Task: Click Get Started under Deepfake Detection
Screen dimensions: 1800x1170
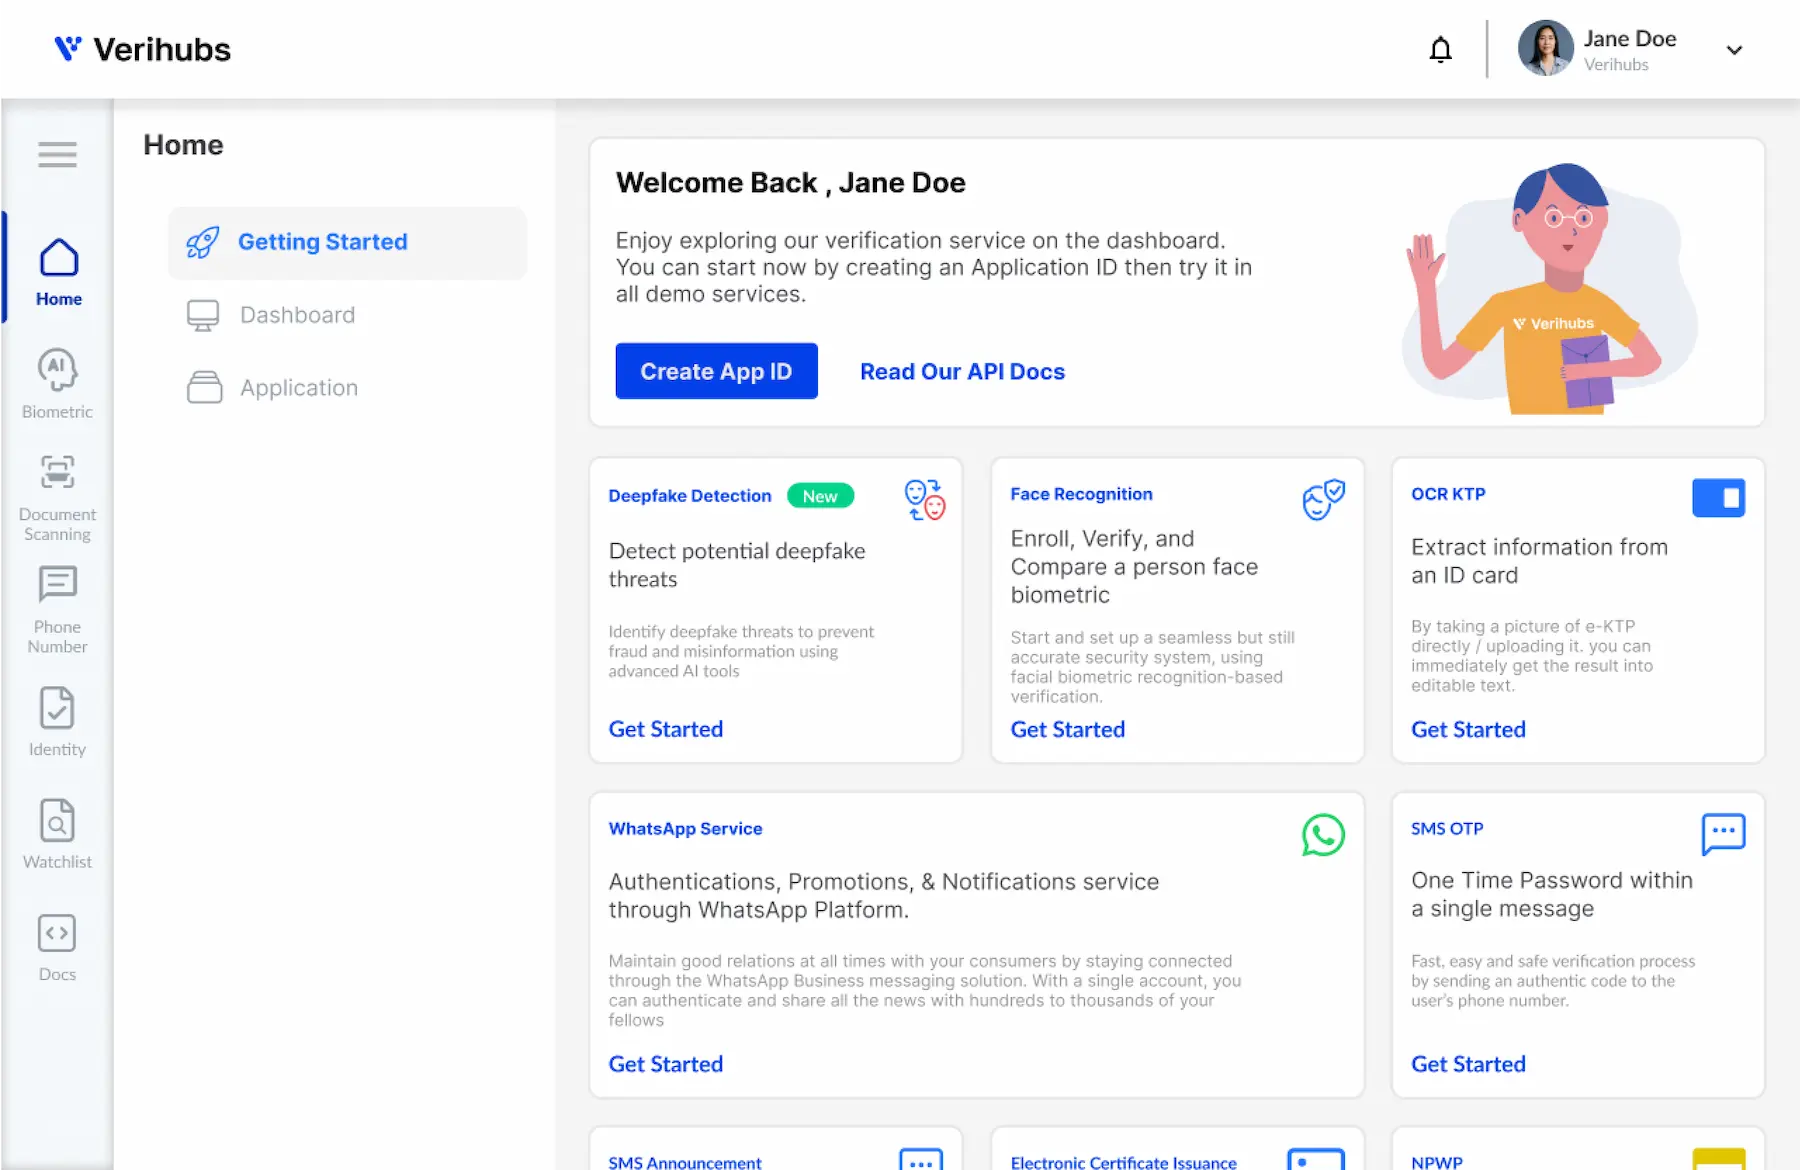Action: [x=665, y=729]
